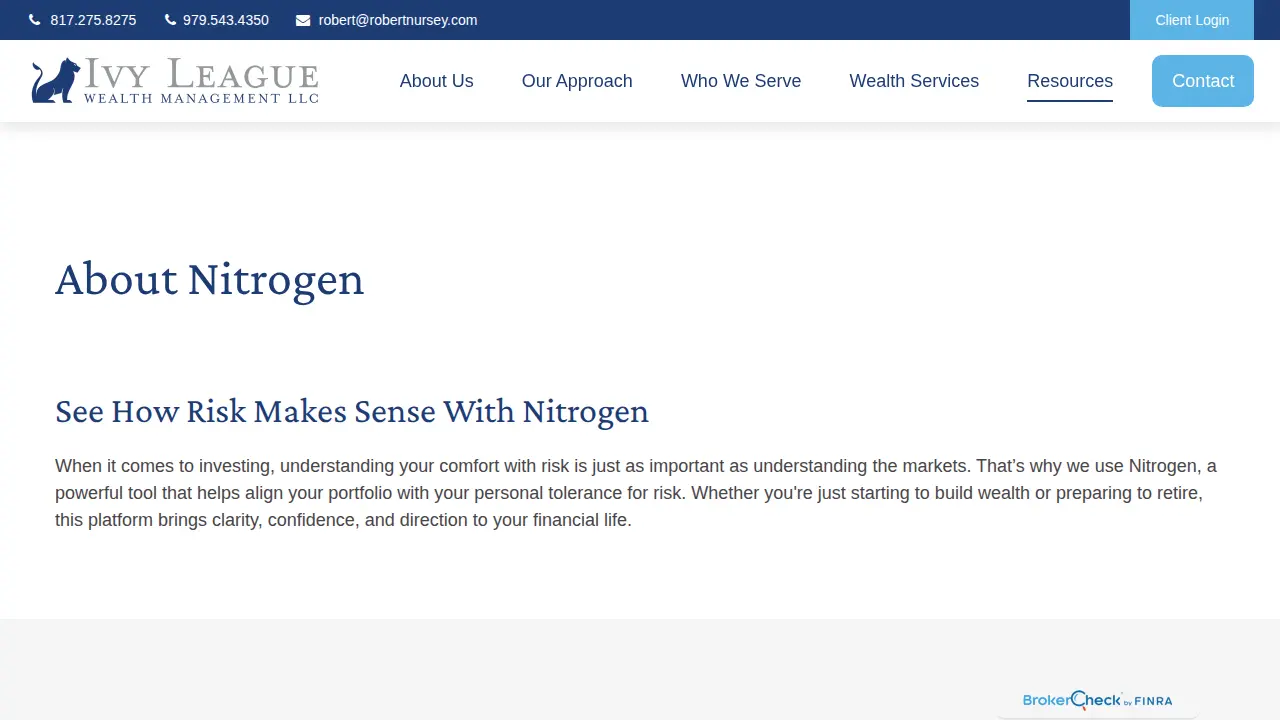The height and width of the screenshot is (720, 1280).
Task: Email robert@robertnursey.com
Action: (398, 20)
